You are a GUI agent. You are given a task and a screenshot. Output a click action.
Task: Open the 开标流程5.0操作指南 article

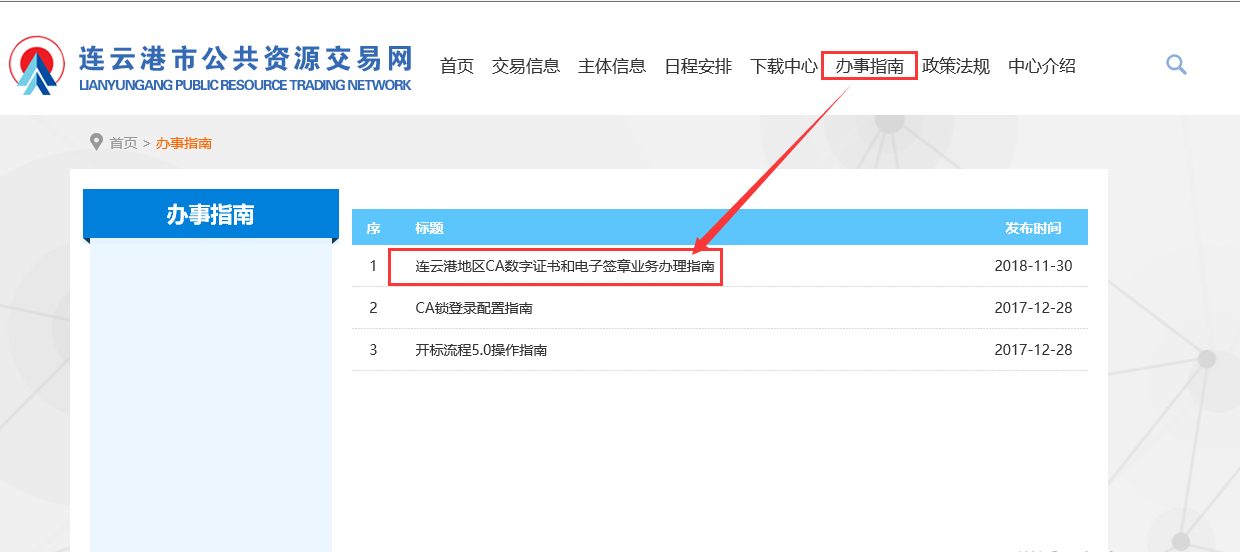coord(481,350)
